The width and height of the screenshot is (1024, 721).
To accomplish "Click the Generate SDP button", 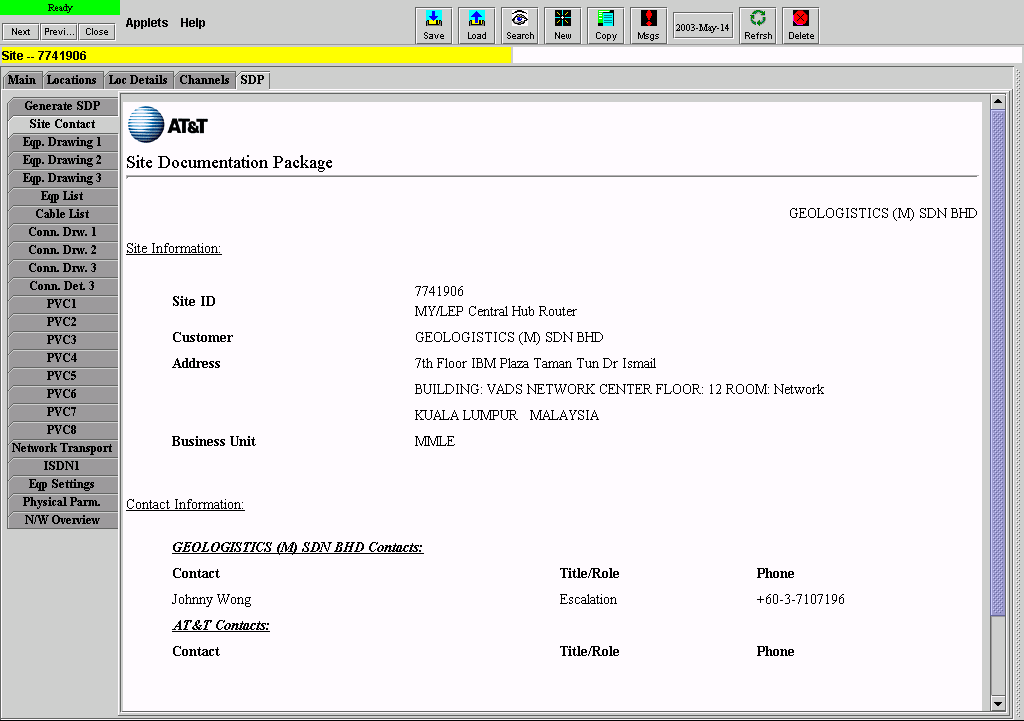I will point(63,106).
